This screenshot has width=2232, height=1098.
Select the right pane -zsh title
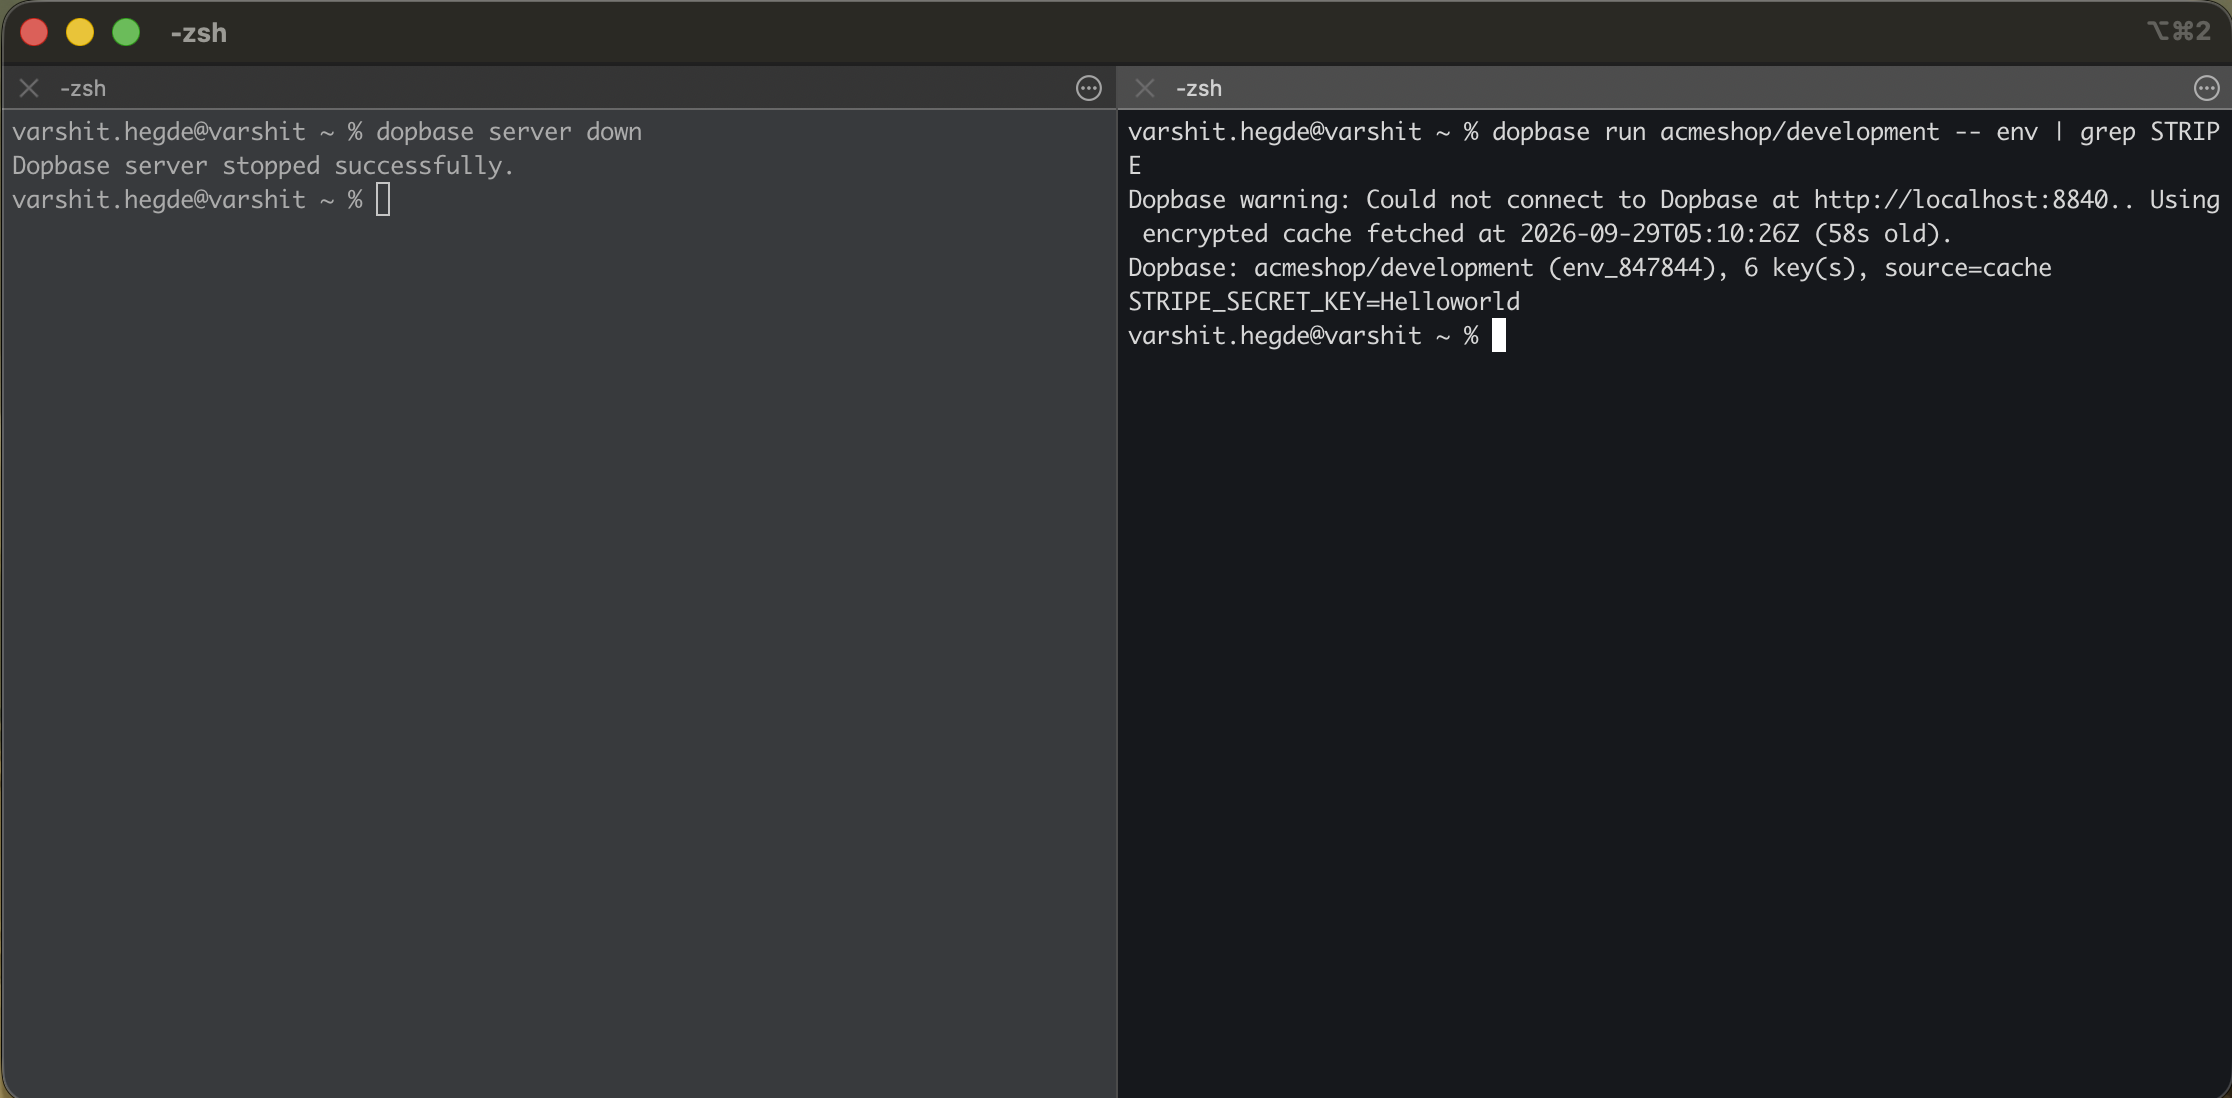point(1199,88)
